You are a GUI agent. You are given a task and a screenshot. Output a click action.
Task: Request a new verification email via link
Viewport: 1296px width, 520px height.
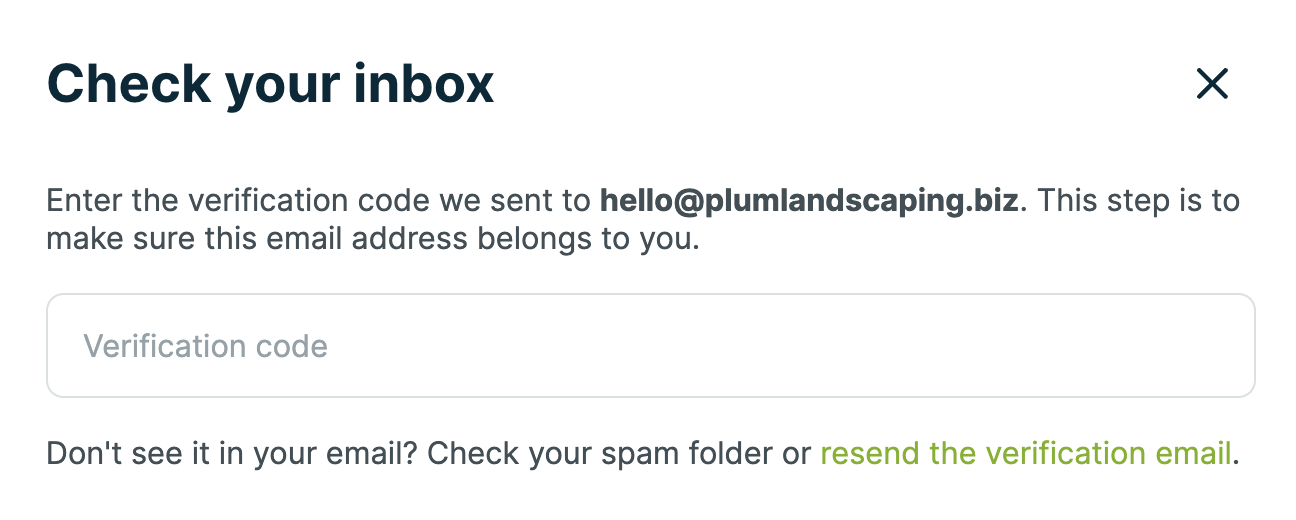tap(1025, 454)
